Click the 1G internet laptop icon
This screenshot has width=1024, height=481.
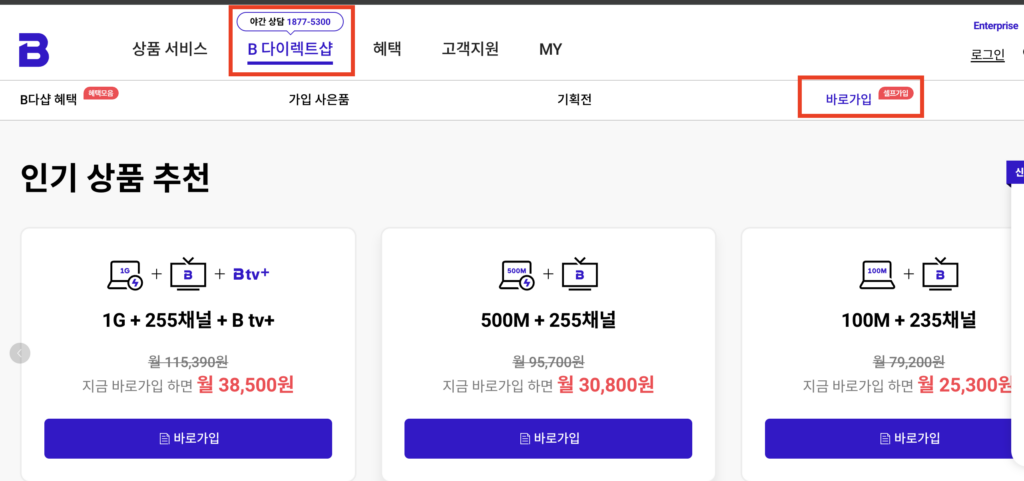coord(126,274)
